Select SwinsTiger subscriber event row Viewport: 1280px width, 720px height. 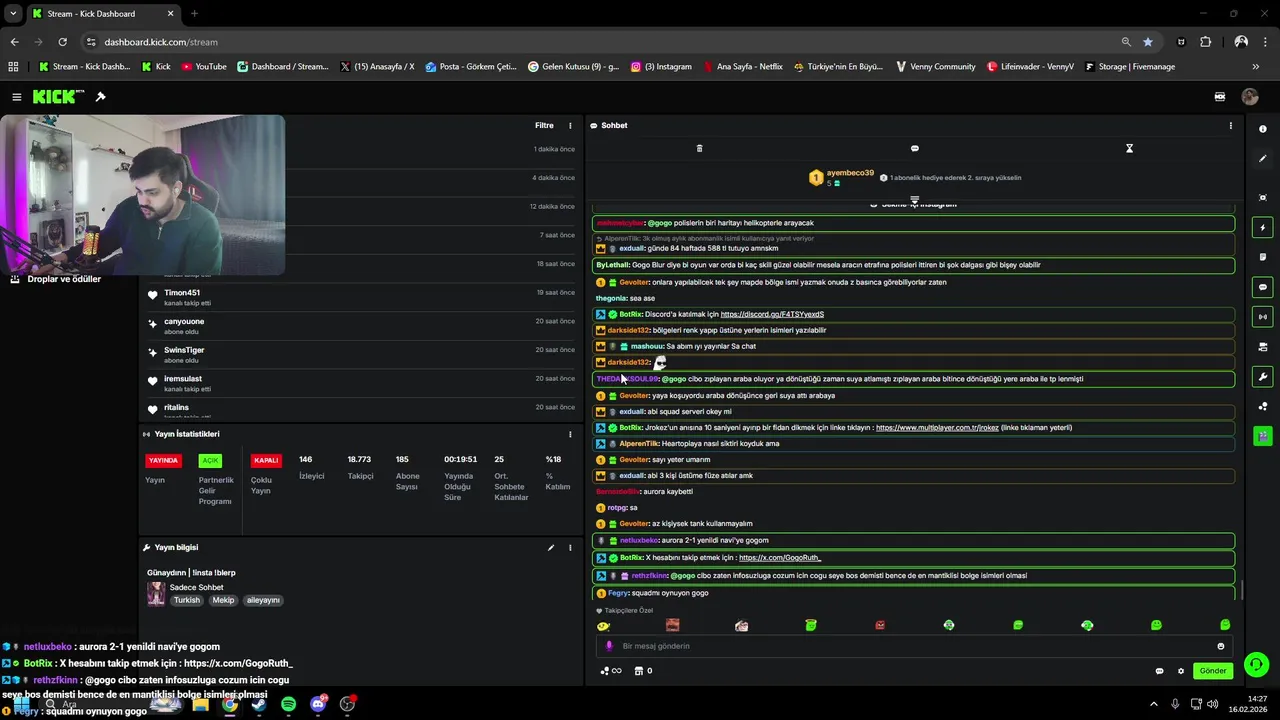click(360, 355)
